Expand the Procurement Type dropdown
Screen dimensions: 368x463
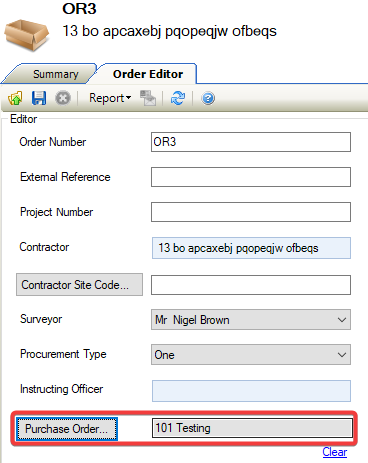251,355
